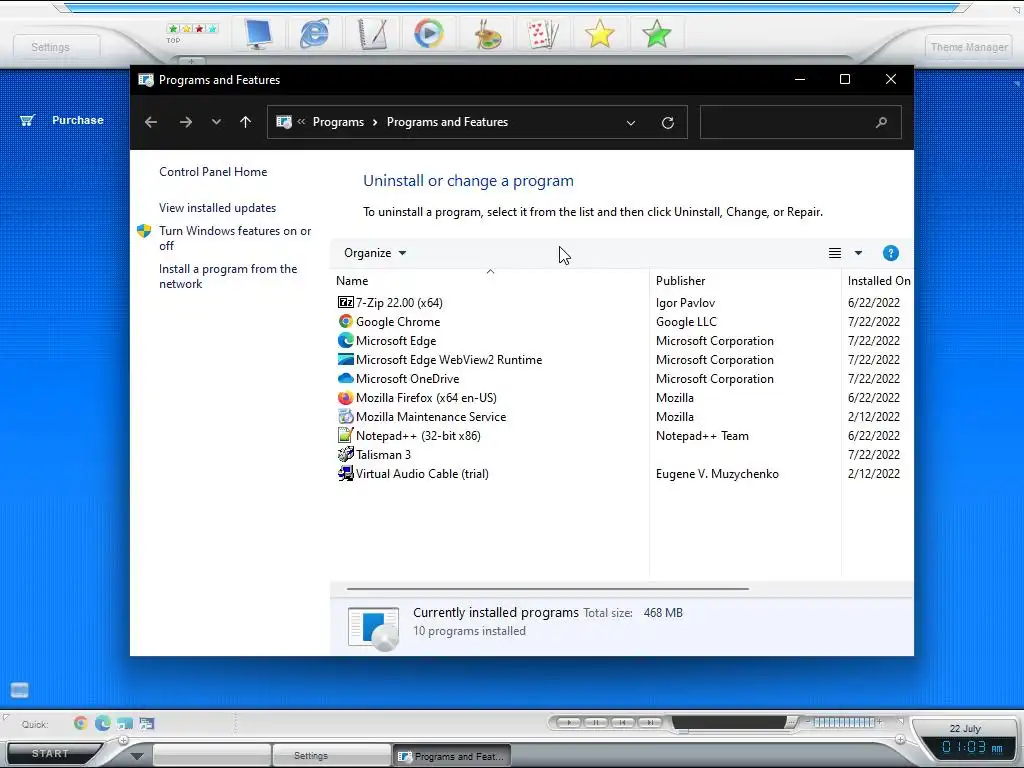The image size is (1024, 768).
Task: Click the shopping cart Purchase icon
Action: [x=27, y=120]
